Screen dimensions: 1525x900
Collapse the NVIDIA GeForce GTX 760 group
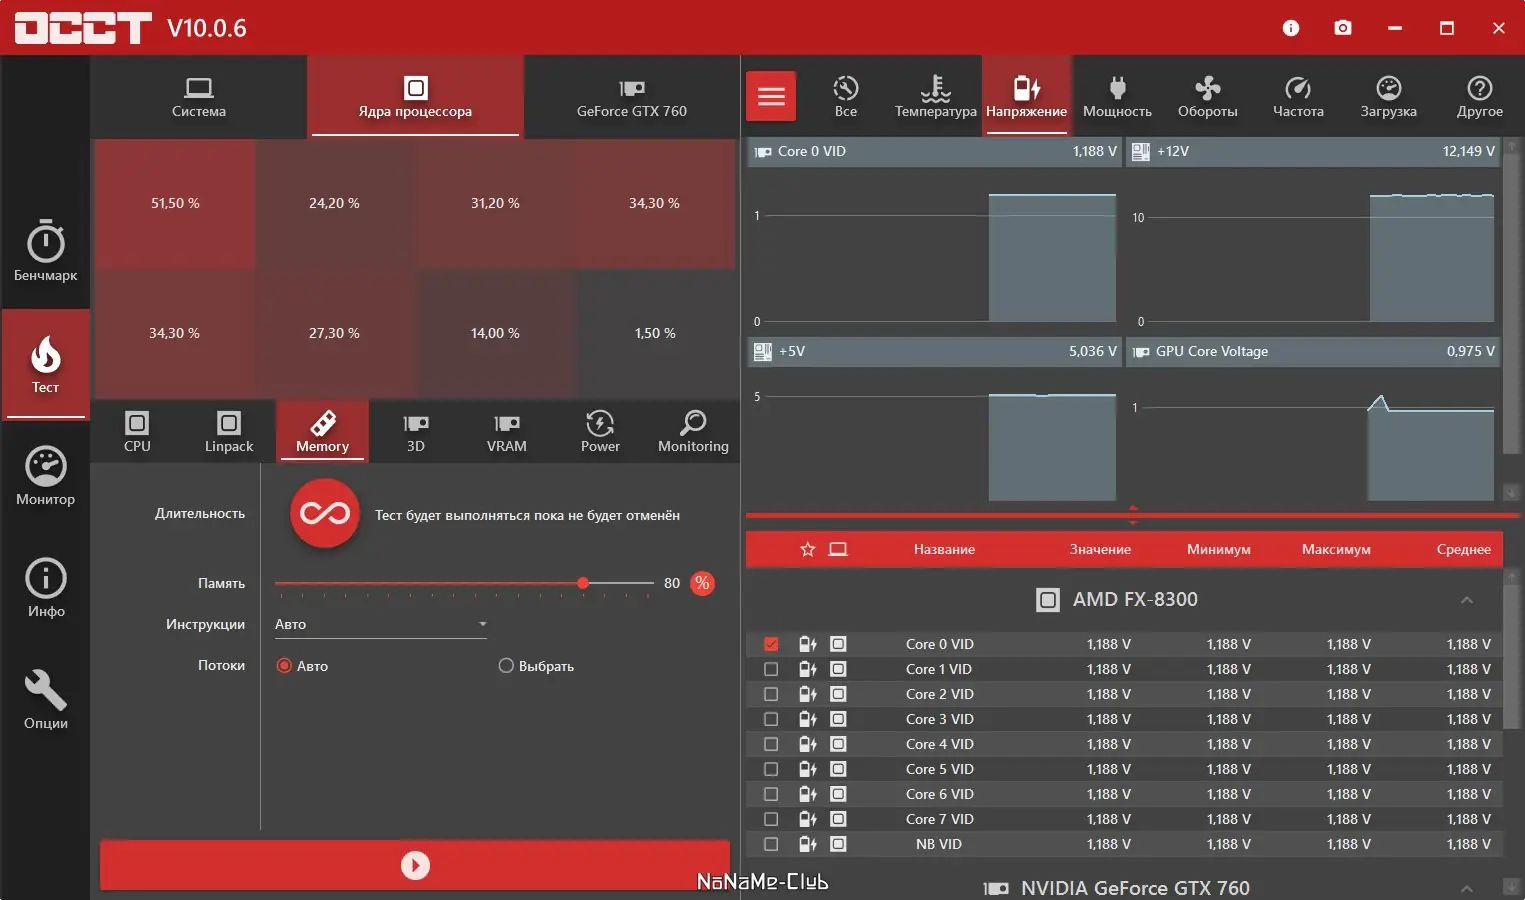(1467, 888)
